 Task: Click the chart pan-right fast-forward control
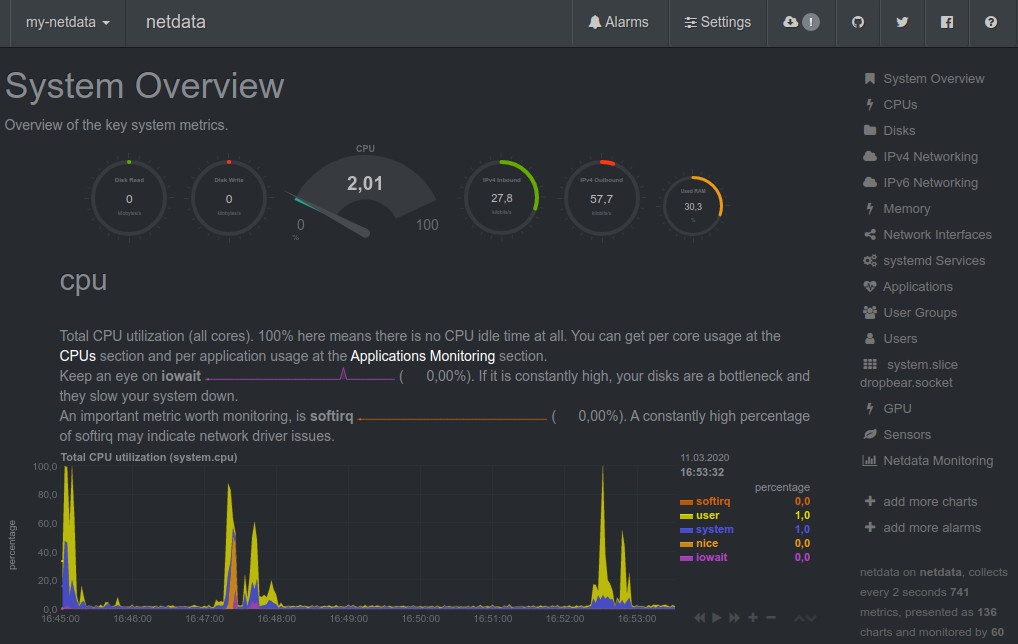point(734,617)
